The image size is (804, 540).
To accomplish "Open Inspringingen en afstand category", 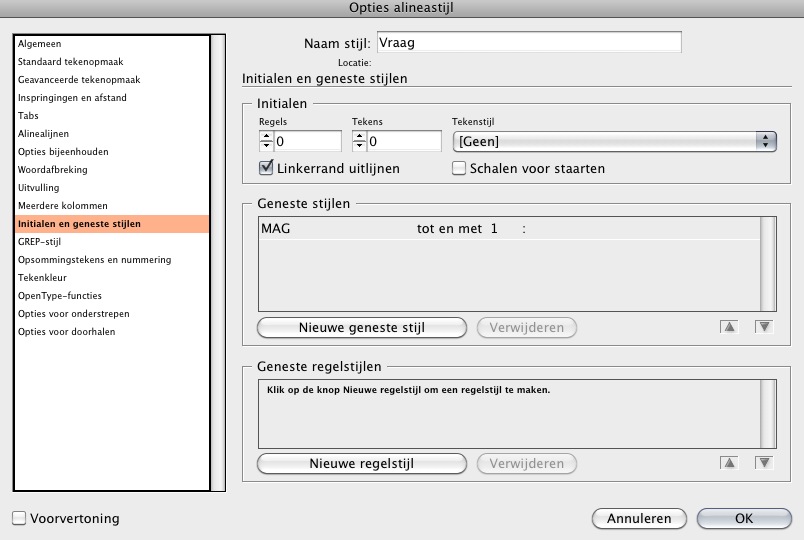I will [x=112, y=97].
